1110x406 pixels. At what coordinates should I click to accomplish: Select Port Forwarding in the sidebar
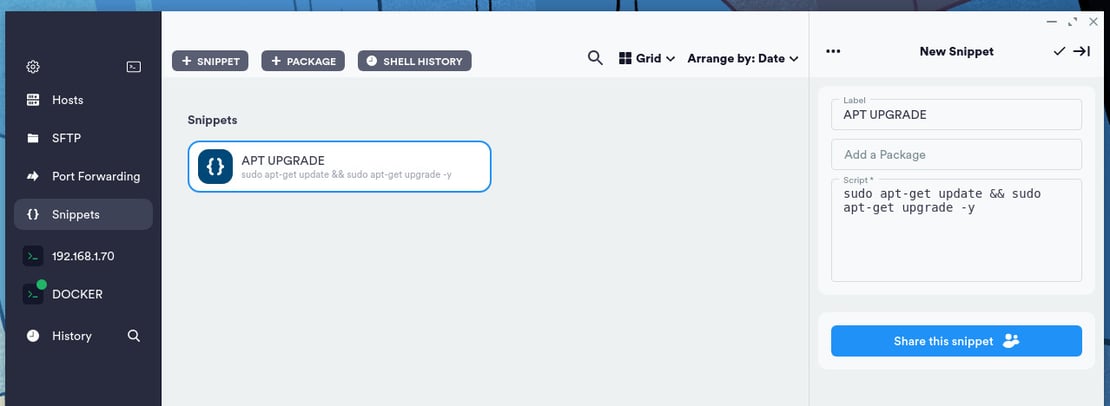tap(95, 176)
